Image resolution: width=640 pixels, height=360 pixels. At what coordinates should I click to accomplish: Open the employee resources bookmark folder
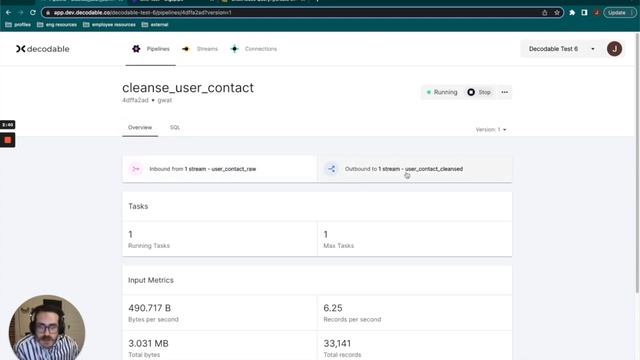[x=109, y=25]
